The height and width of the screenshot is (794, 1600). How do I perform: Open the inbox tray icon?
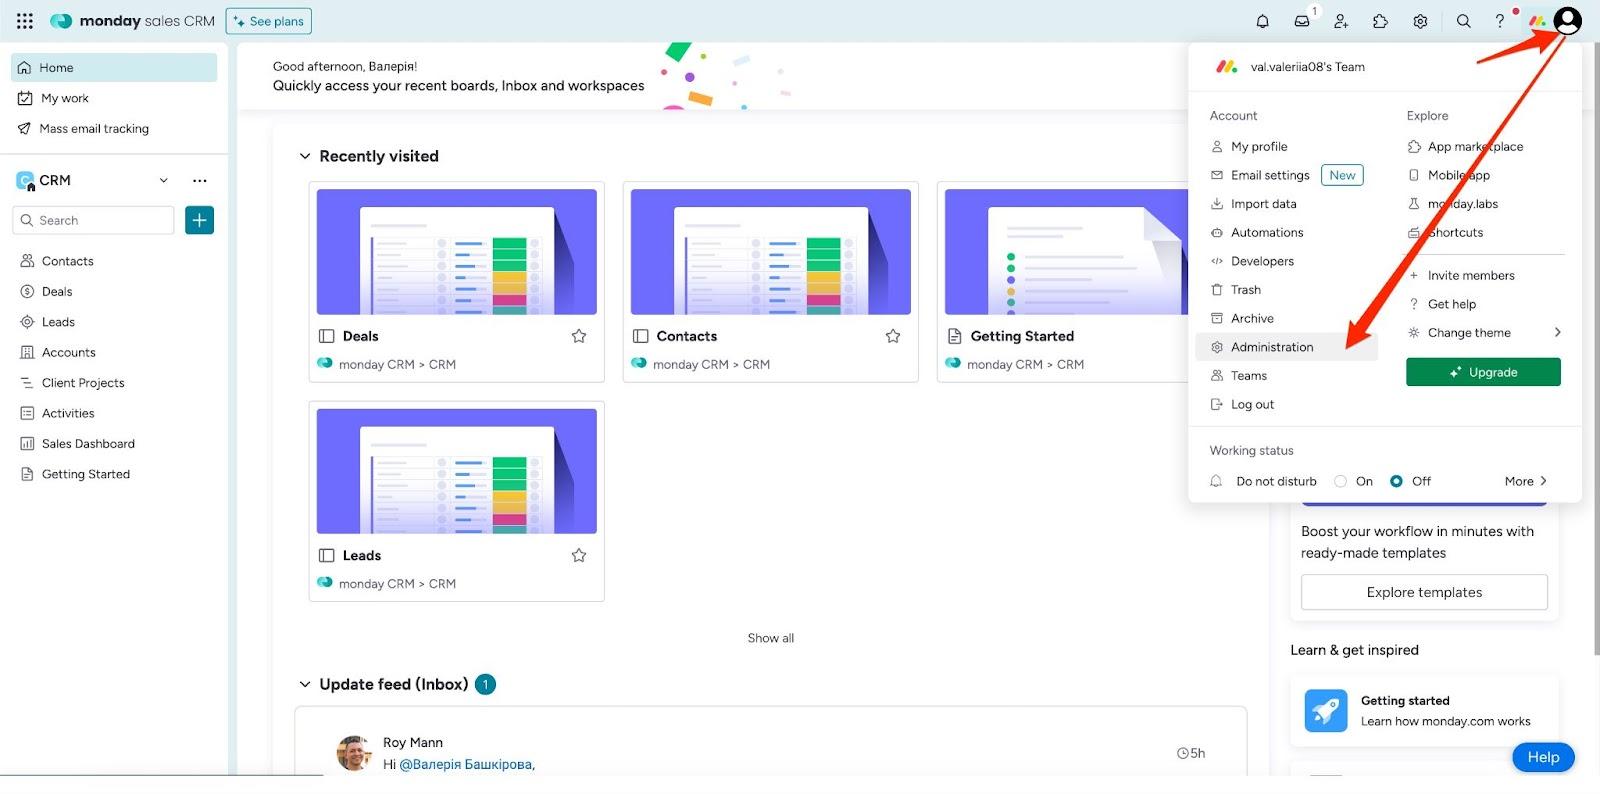click(1302, 21)
